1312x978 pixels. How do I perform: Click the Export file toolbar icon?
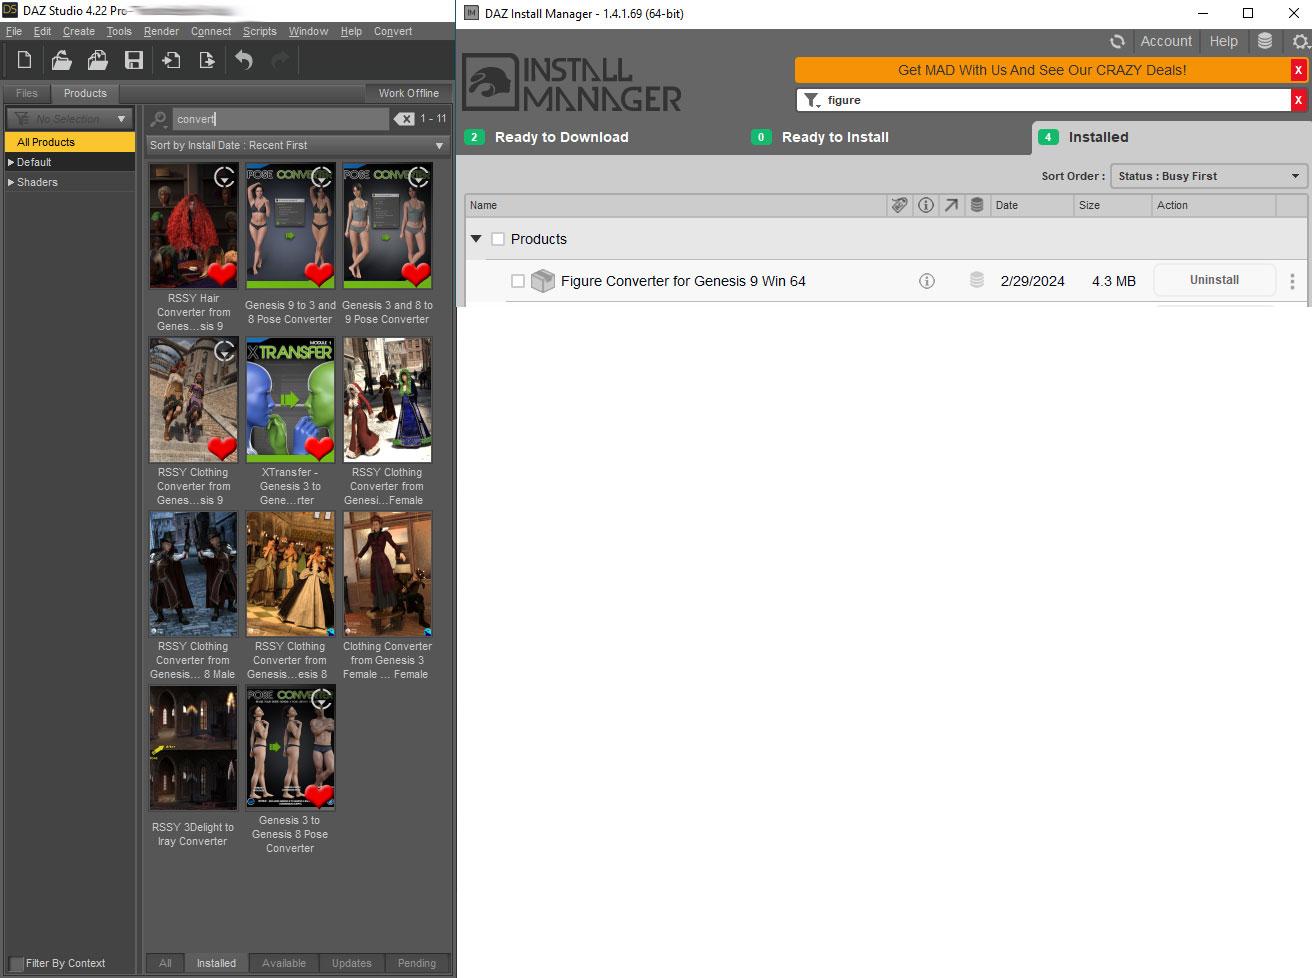click(206, 61)
